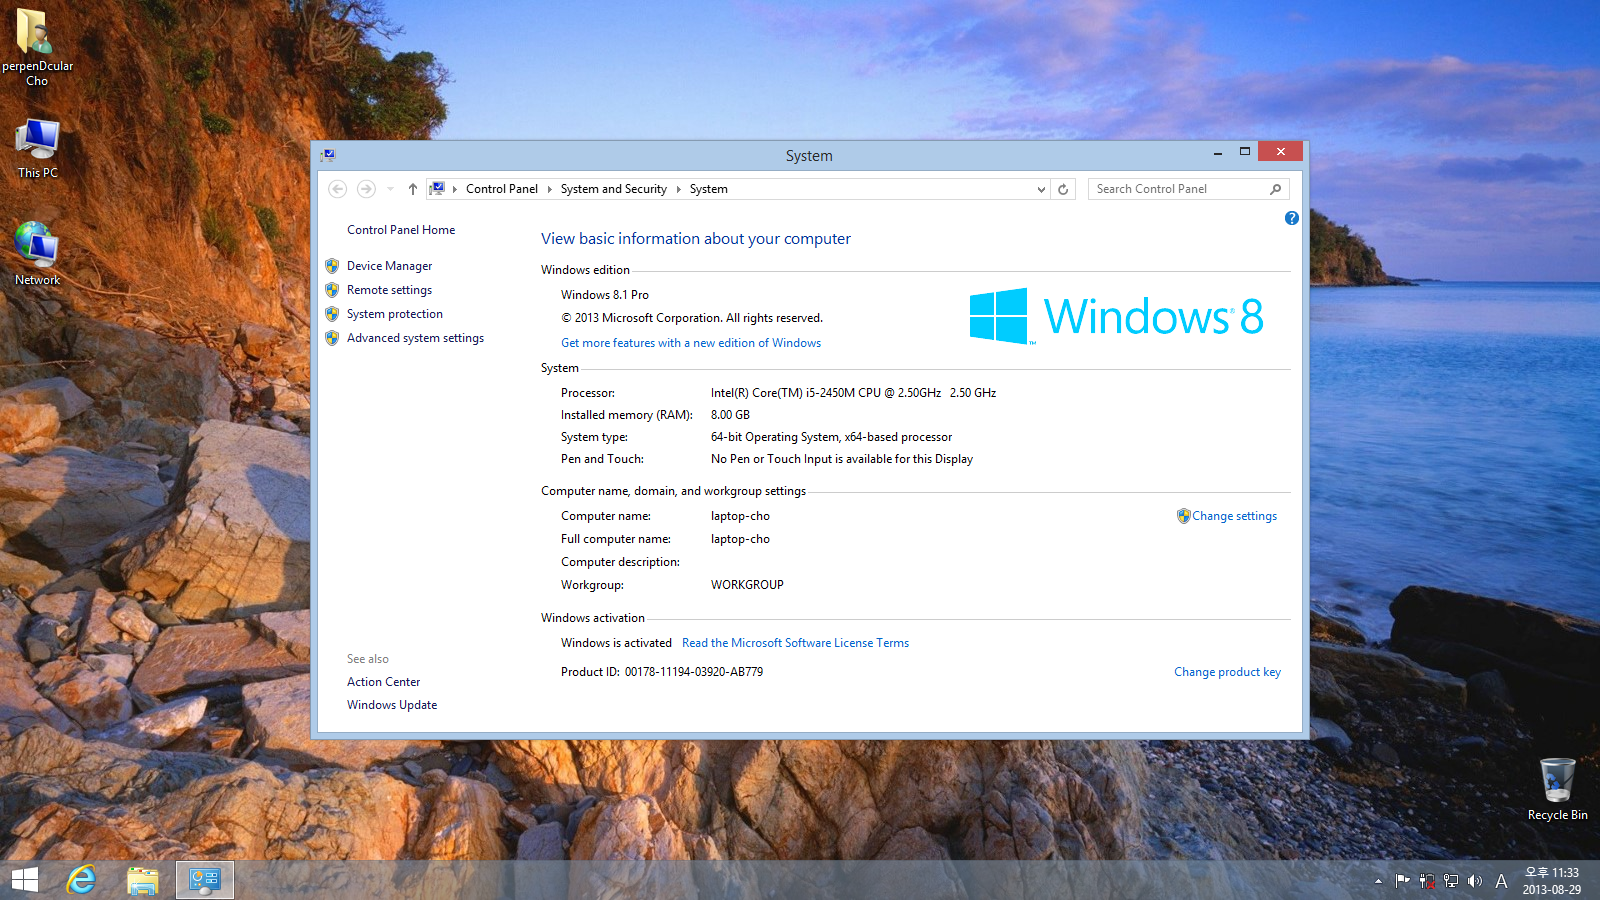Click the taskbar clock showing 11:33

pyautogui.click(x=1552, y=881)
